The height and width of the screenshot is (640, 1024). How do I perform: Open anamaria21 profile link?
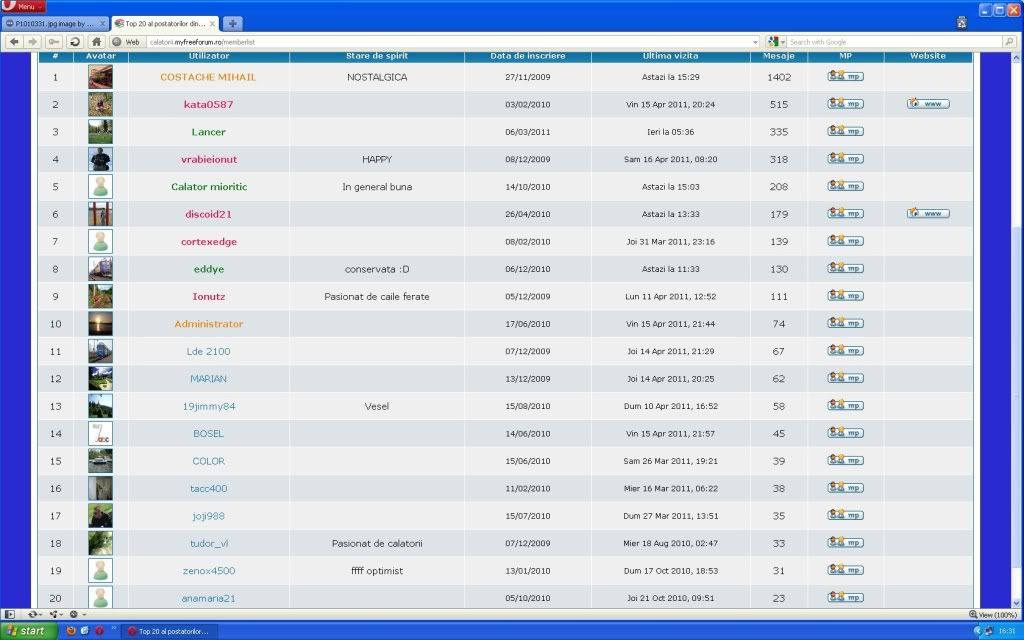tap(208, 598)
